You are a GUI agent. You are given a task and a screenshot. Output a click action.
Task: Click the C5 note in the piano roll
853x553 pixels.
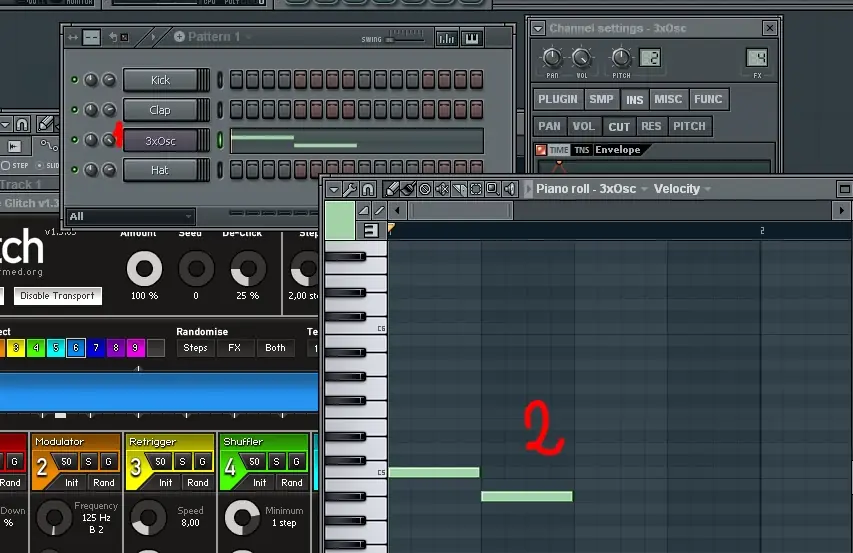tap(434, 473)
